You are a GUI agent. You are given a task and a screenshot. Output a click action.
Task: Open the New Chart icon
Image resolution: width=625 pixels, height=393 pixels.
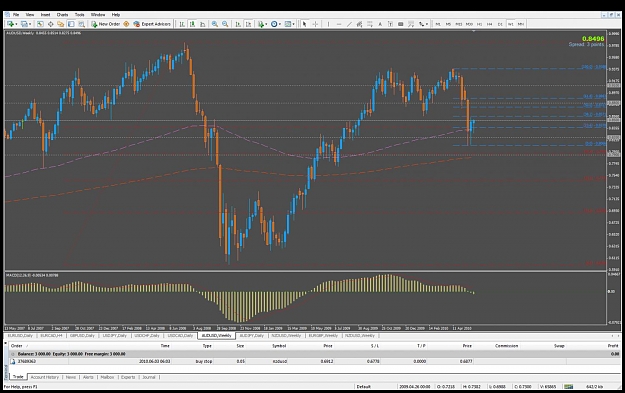click(x=10, y=24)
